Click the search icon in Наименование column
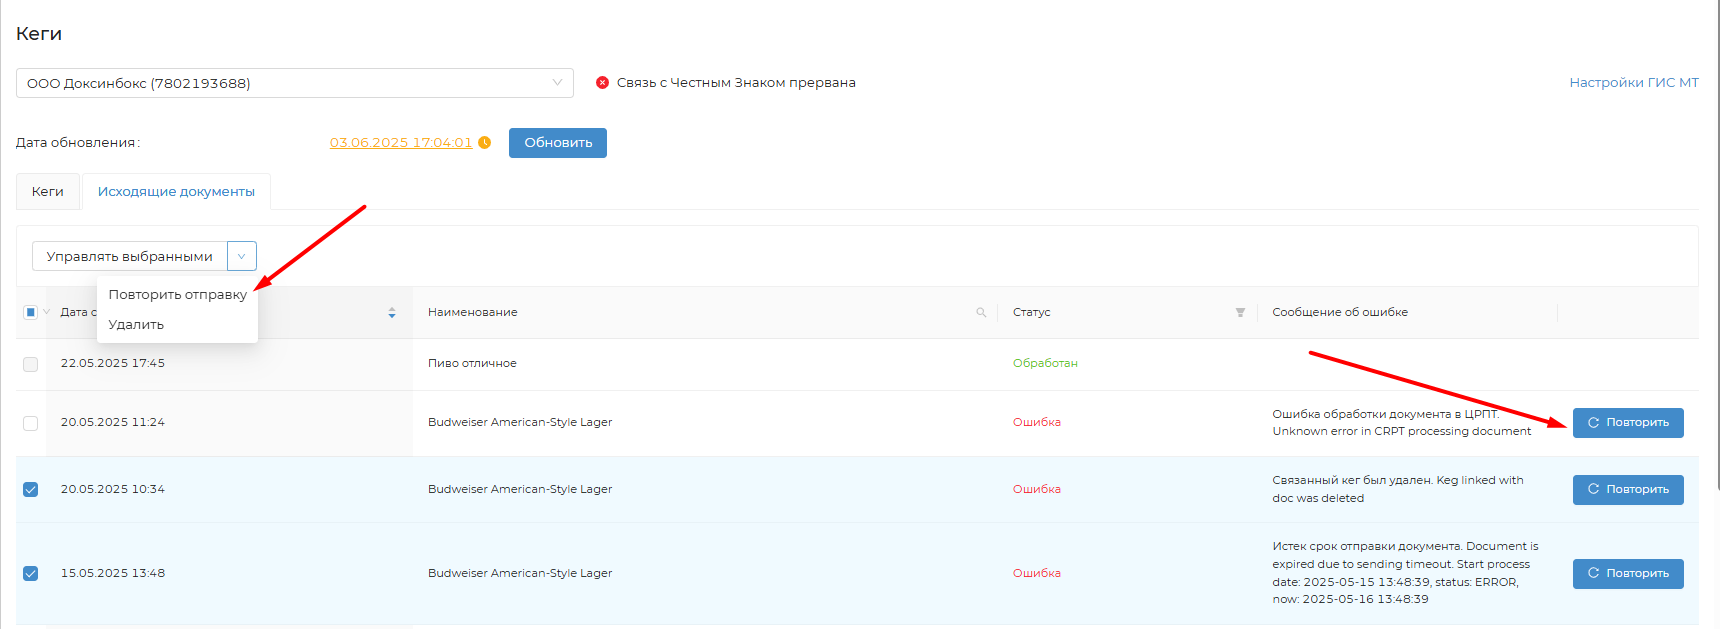This screenshot has width=1720, height=629. click(x=981, y=313)
